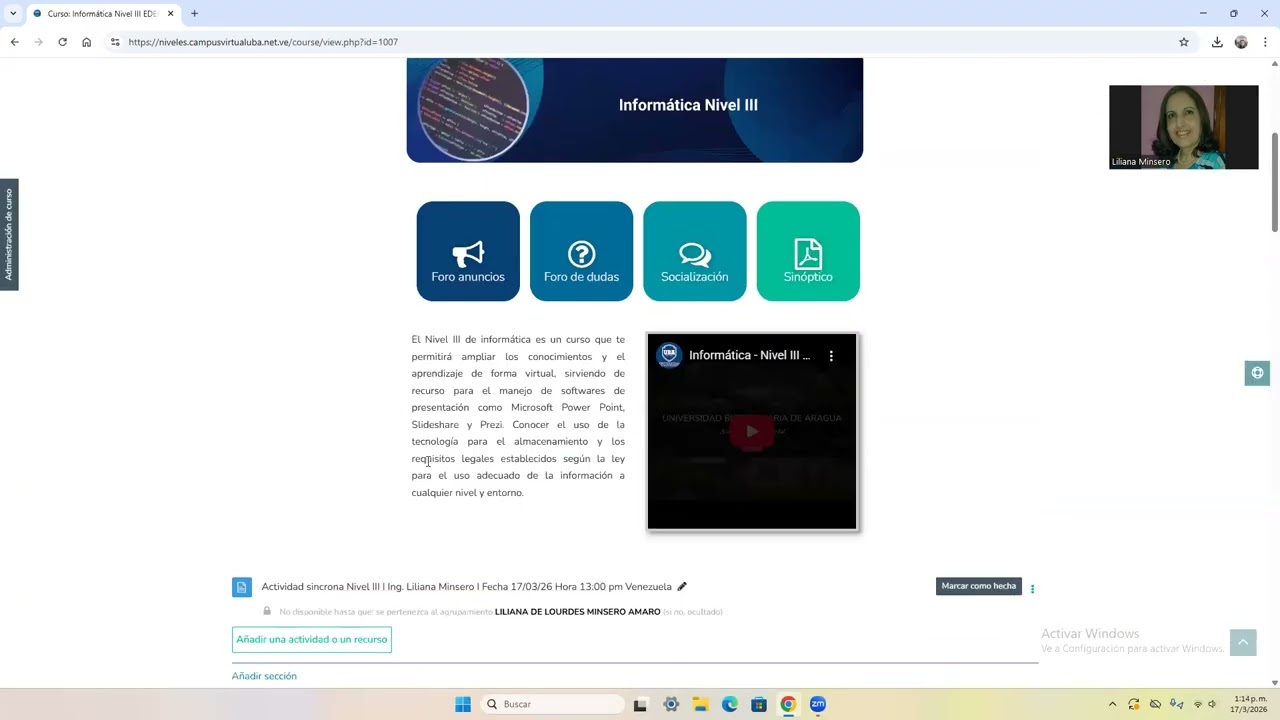Image resolution: width=1280 pixels, height=720 pixels.
Task: Click the sync update tray icon
Action: pos(1134,704)
